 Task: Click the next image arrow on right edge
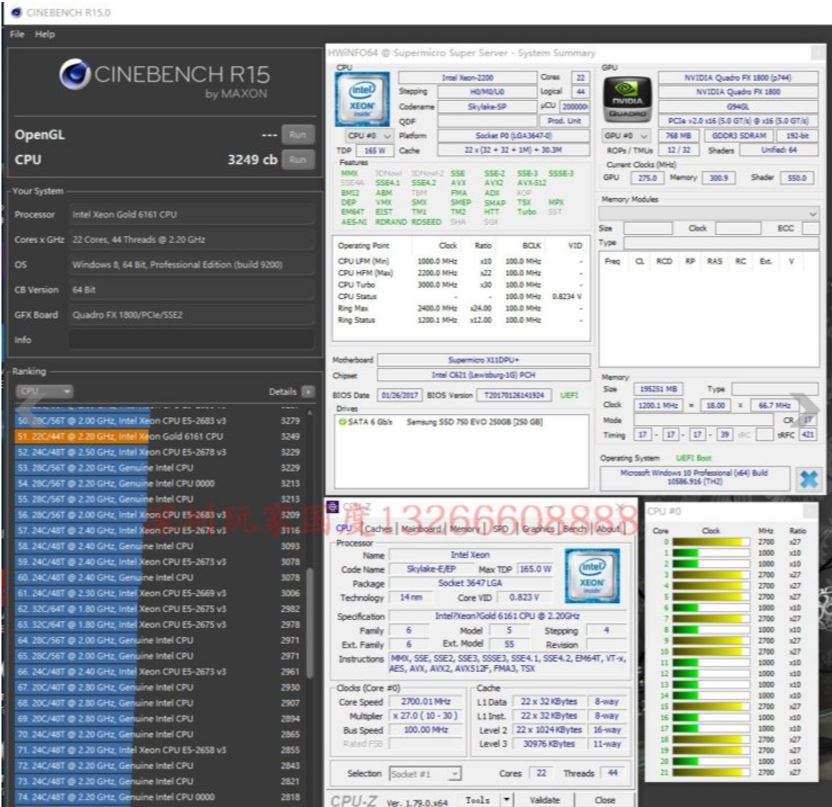click(x=805, y=410)
